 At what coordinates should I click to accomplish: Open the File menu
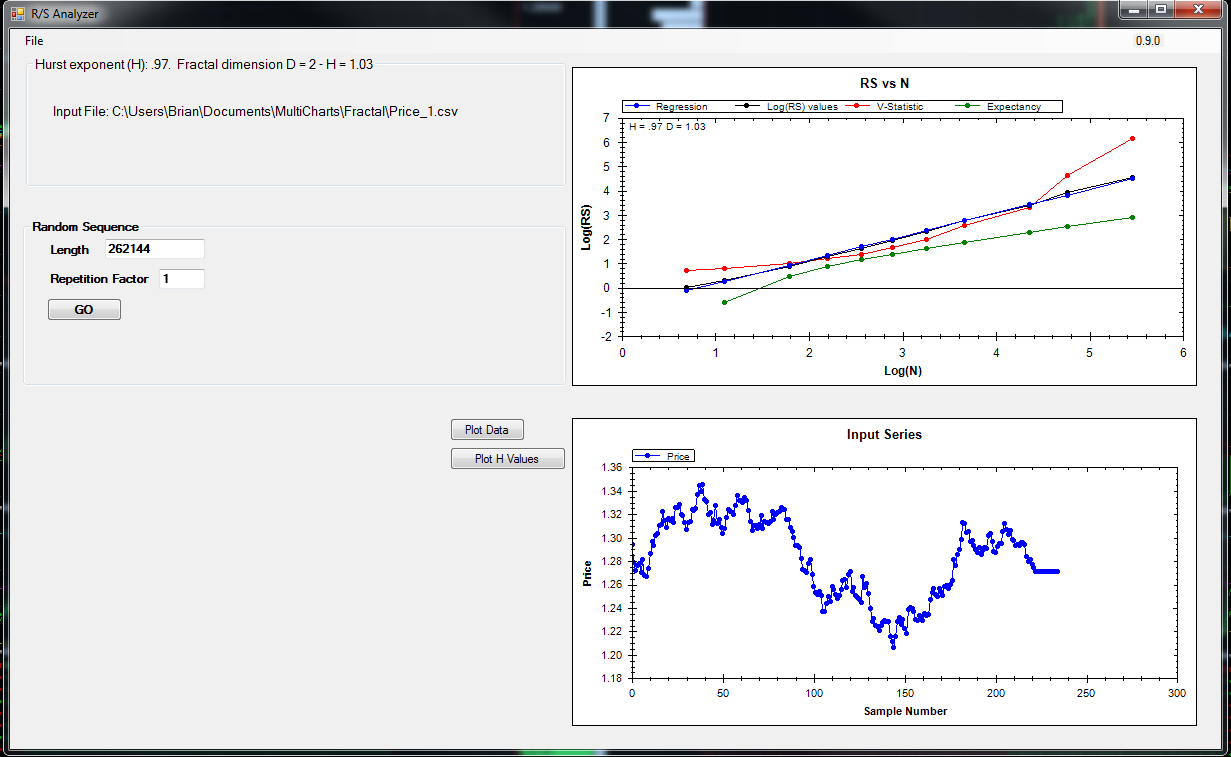pos(35,41)
